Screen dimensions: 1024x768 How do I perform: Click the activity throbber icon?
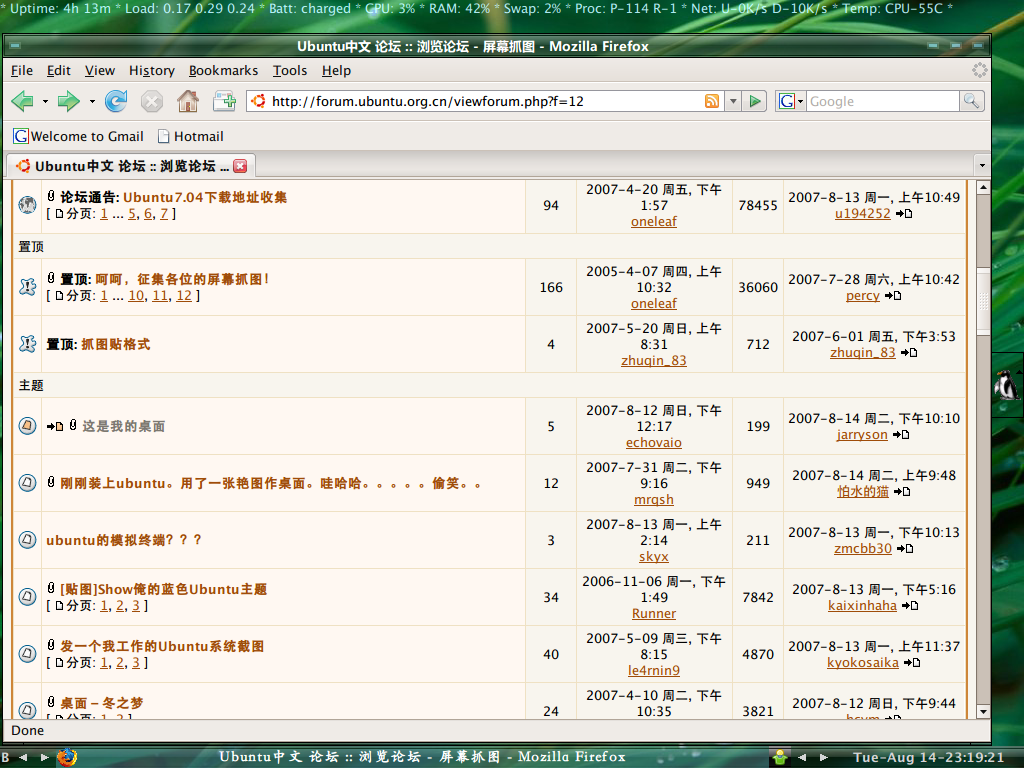pos(979,70)
